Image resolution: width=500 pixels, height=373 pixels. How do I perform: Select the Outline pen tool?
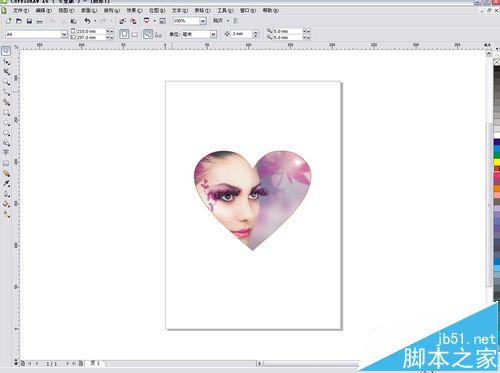click(x=6, y=194)
